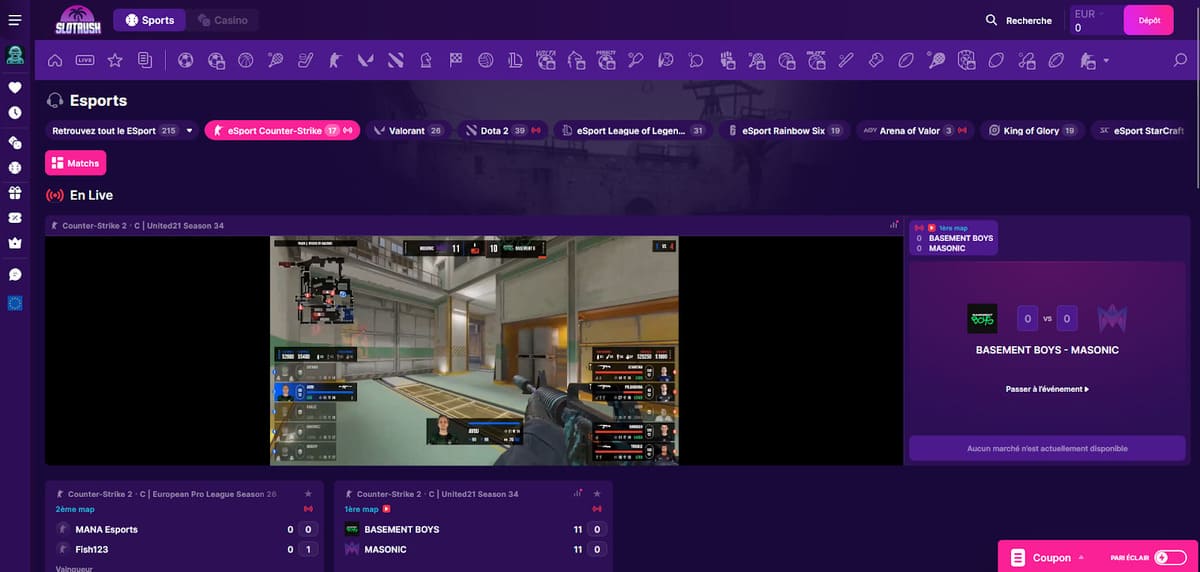Open the hamburger menu at top left
Viewport: 1200px width, 572px height.
point(14,20)
